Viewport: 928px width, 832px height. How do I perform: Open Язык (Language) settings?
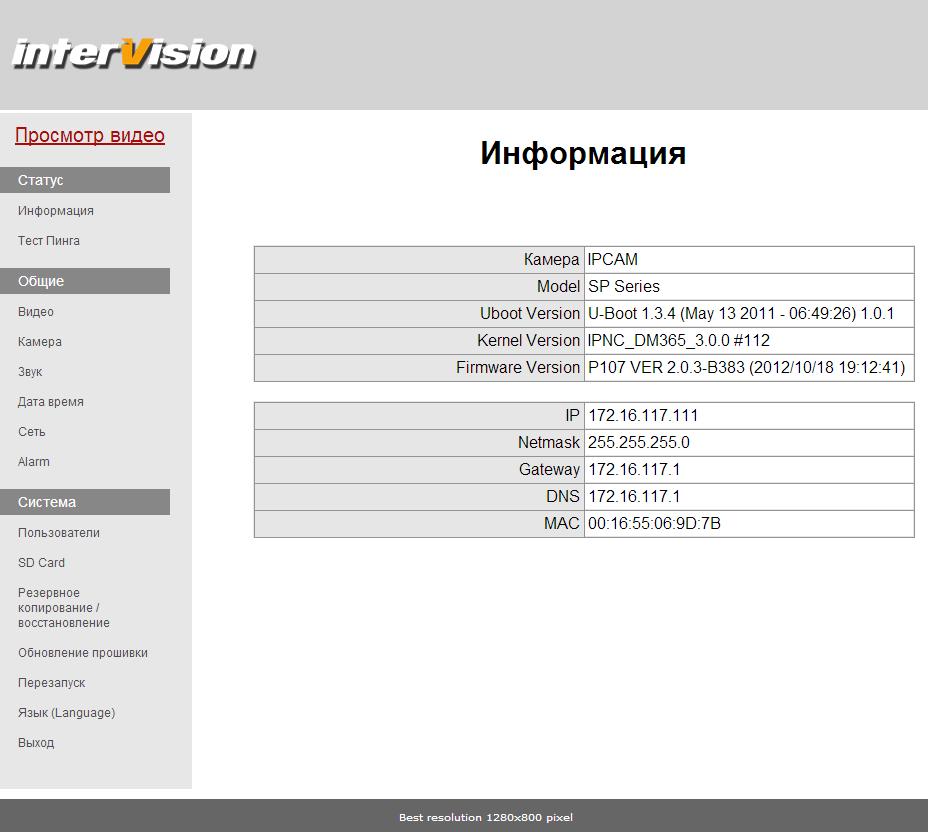[66, 713]
